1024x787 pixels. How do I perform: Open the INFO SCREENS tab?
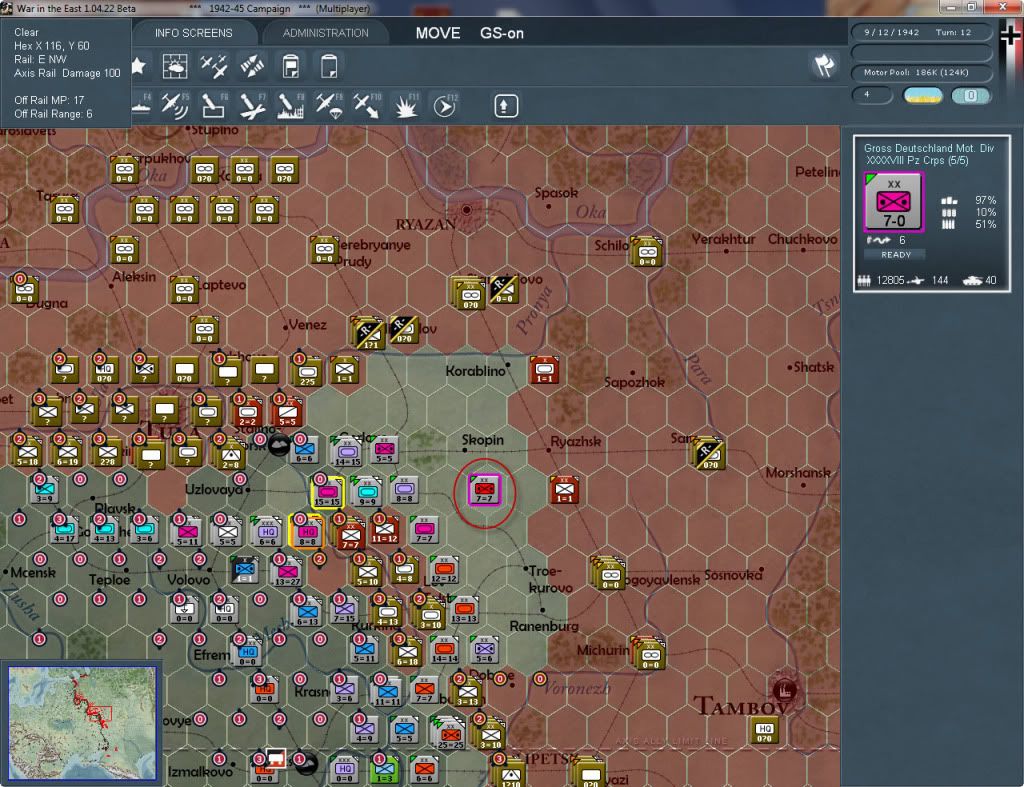click(193, 33)
